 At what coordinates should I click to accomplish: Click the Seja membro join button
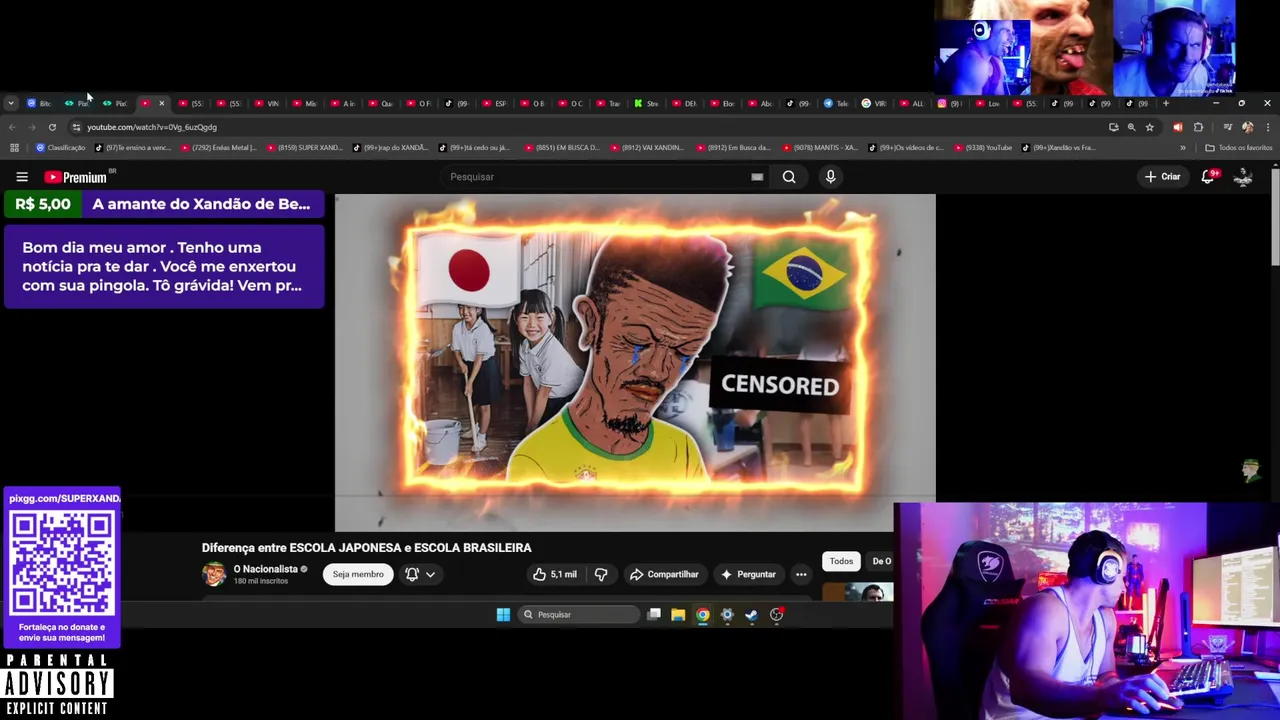click(358, 574)
